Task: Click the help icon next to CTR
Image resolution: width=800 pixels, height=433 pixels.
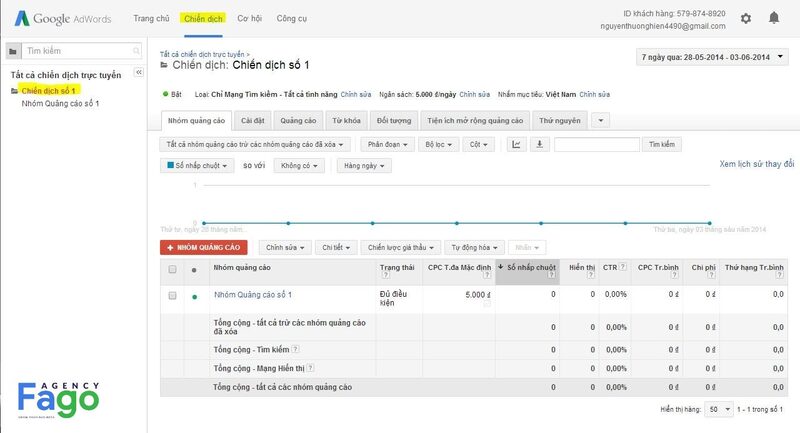Action: 623,266
